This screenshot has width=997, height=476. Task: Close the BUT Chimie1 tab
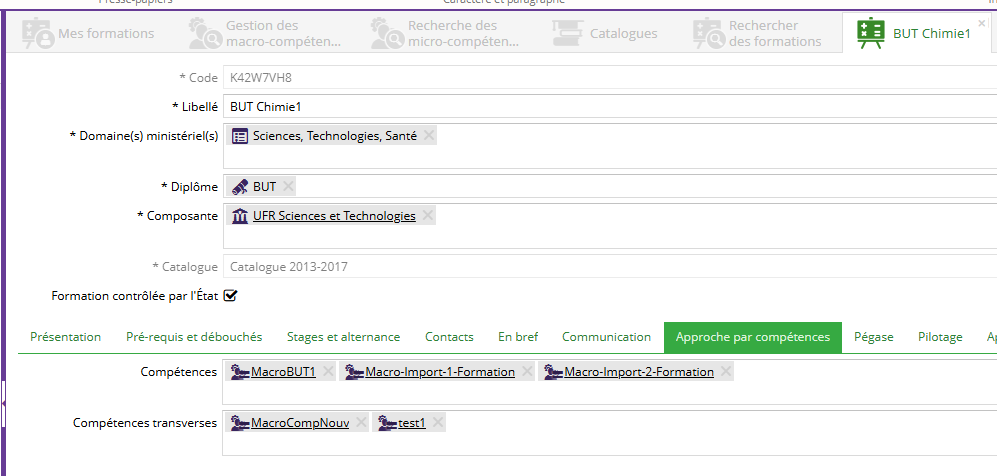pos(981,23)
